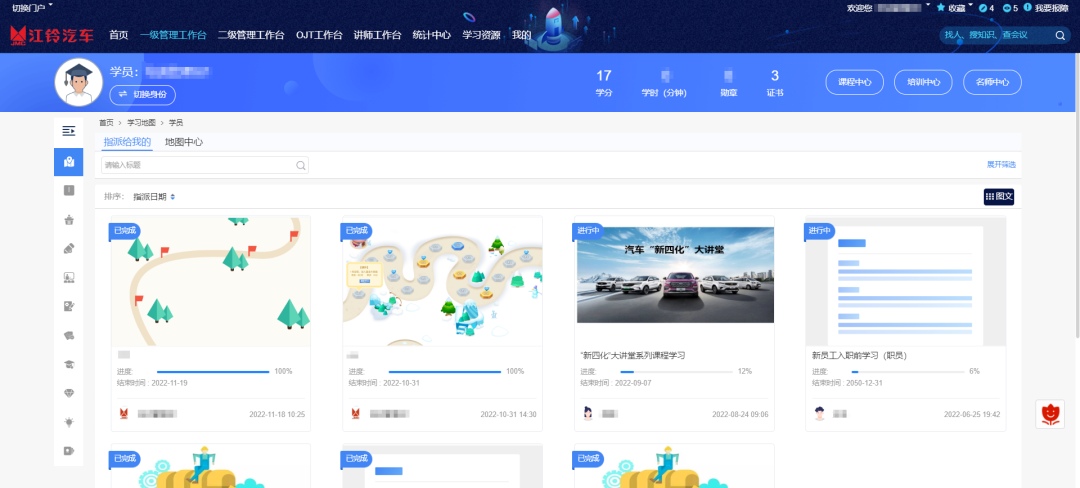Screen dimensions: 1080x488
Task: Open 首页 in top navigation
Action: pyautogui.click(x=118, y=35)
